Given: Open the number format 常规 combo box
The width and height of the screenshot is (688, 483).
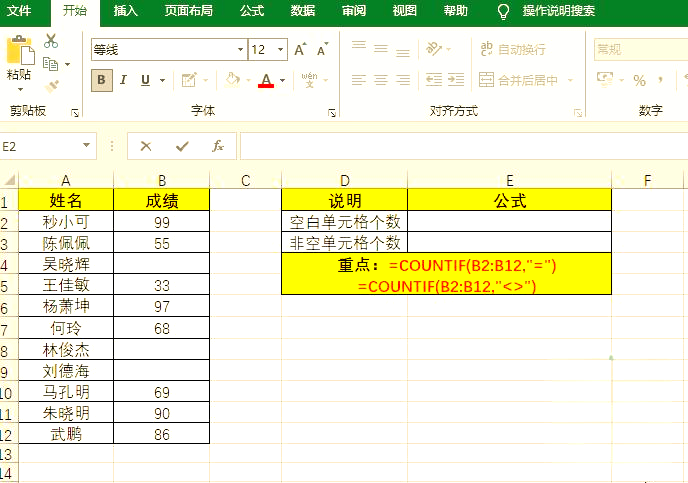Looking at the screenshot, I should coord(641,50).
